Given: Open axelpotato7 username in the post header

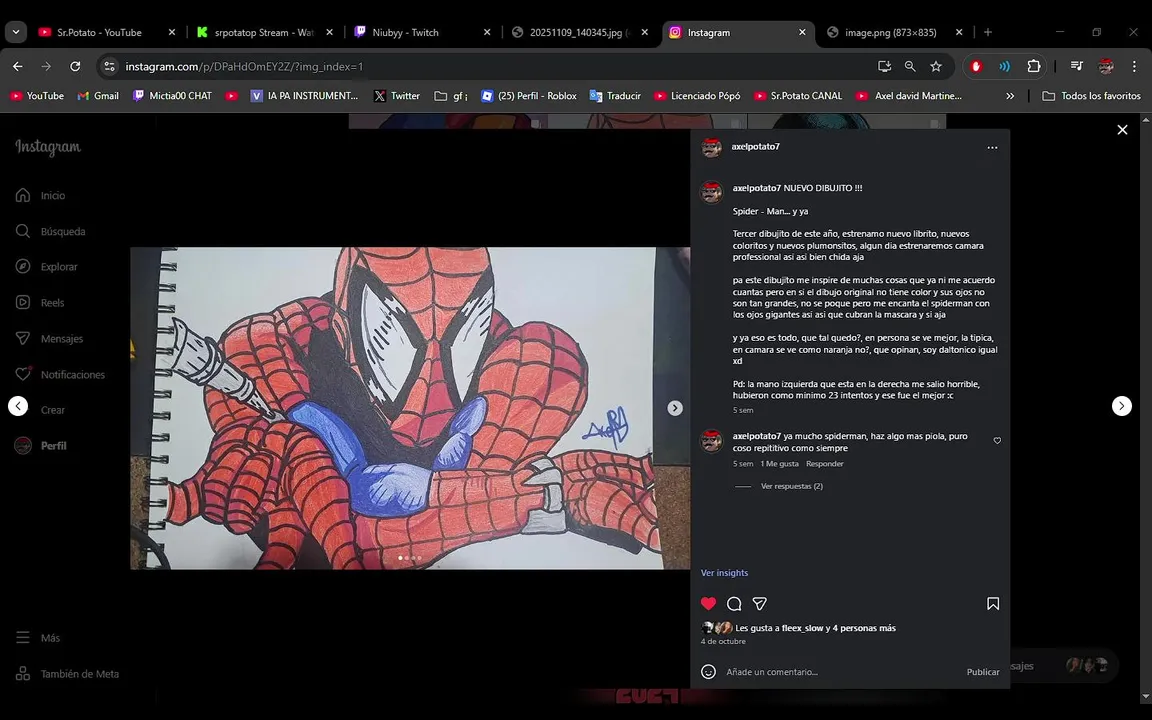Looking at the screenshot, I should pyautogui.click(x=755, y=147).
